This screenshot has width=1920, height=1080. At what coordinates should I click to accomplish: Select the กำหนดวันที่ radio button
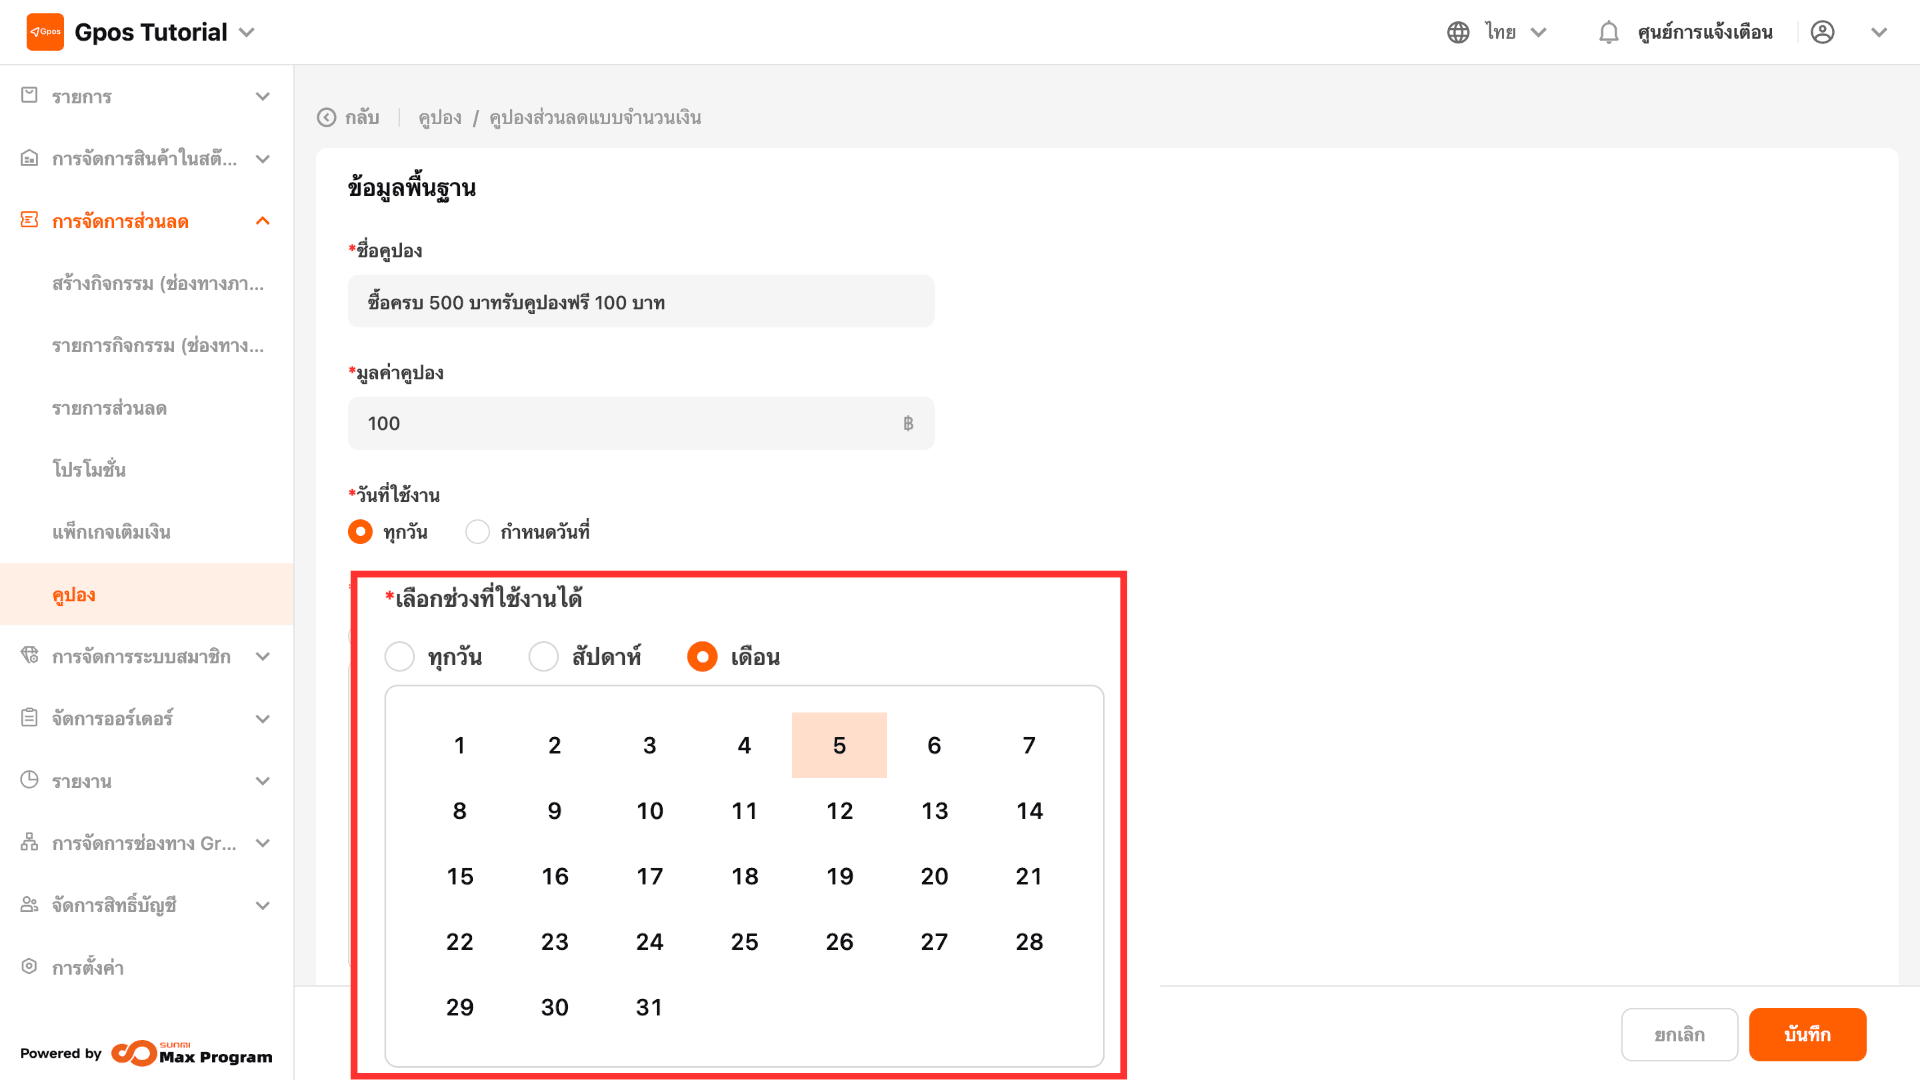coord(478,532)
